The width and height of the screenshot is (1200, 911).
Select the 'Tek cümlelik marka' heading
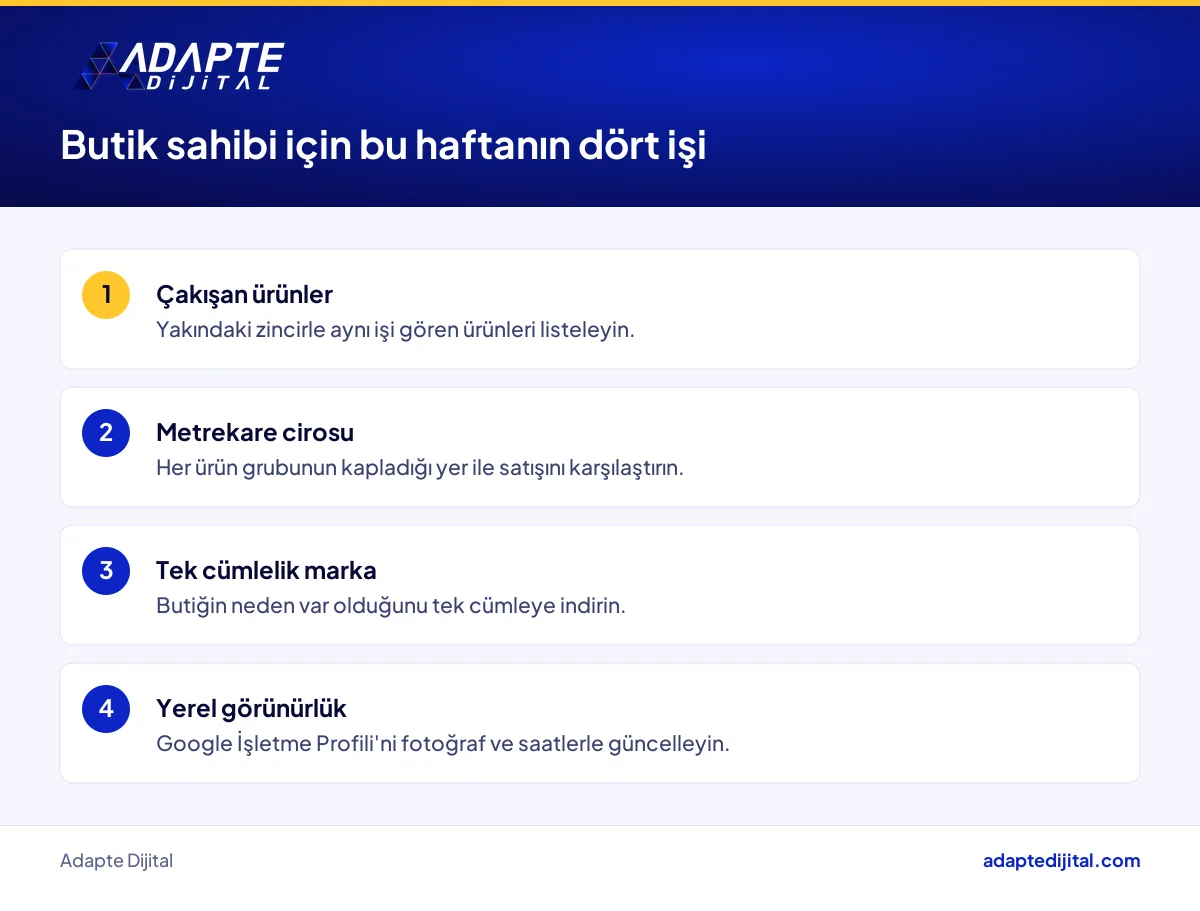click(266, 570)
